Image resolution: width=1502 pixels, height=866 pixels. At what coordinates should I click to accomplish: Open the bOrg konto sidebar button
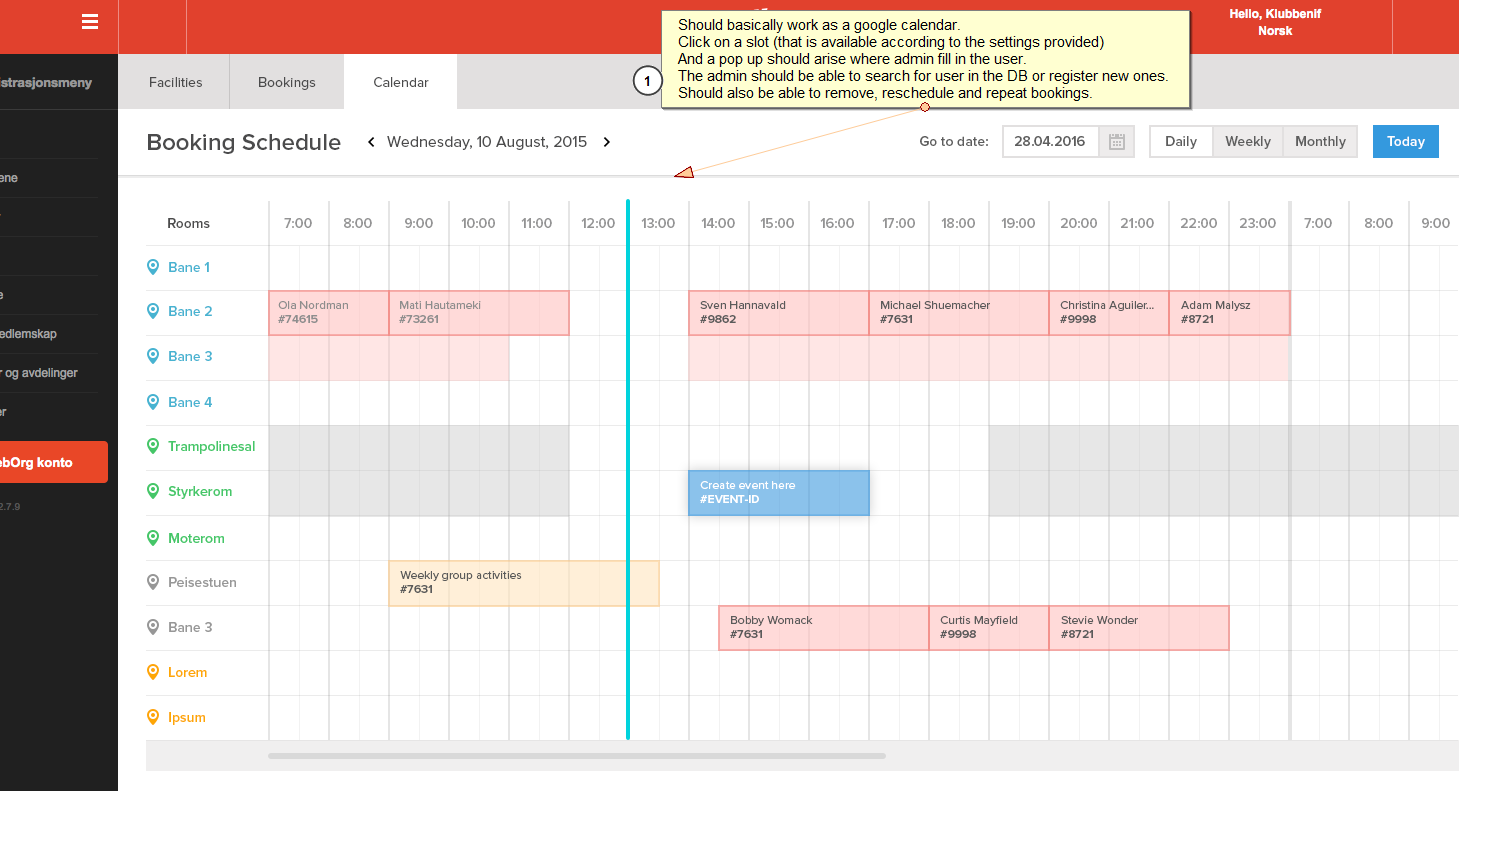(x=54, y=462)
